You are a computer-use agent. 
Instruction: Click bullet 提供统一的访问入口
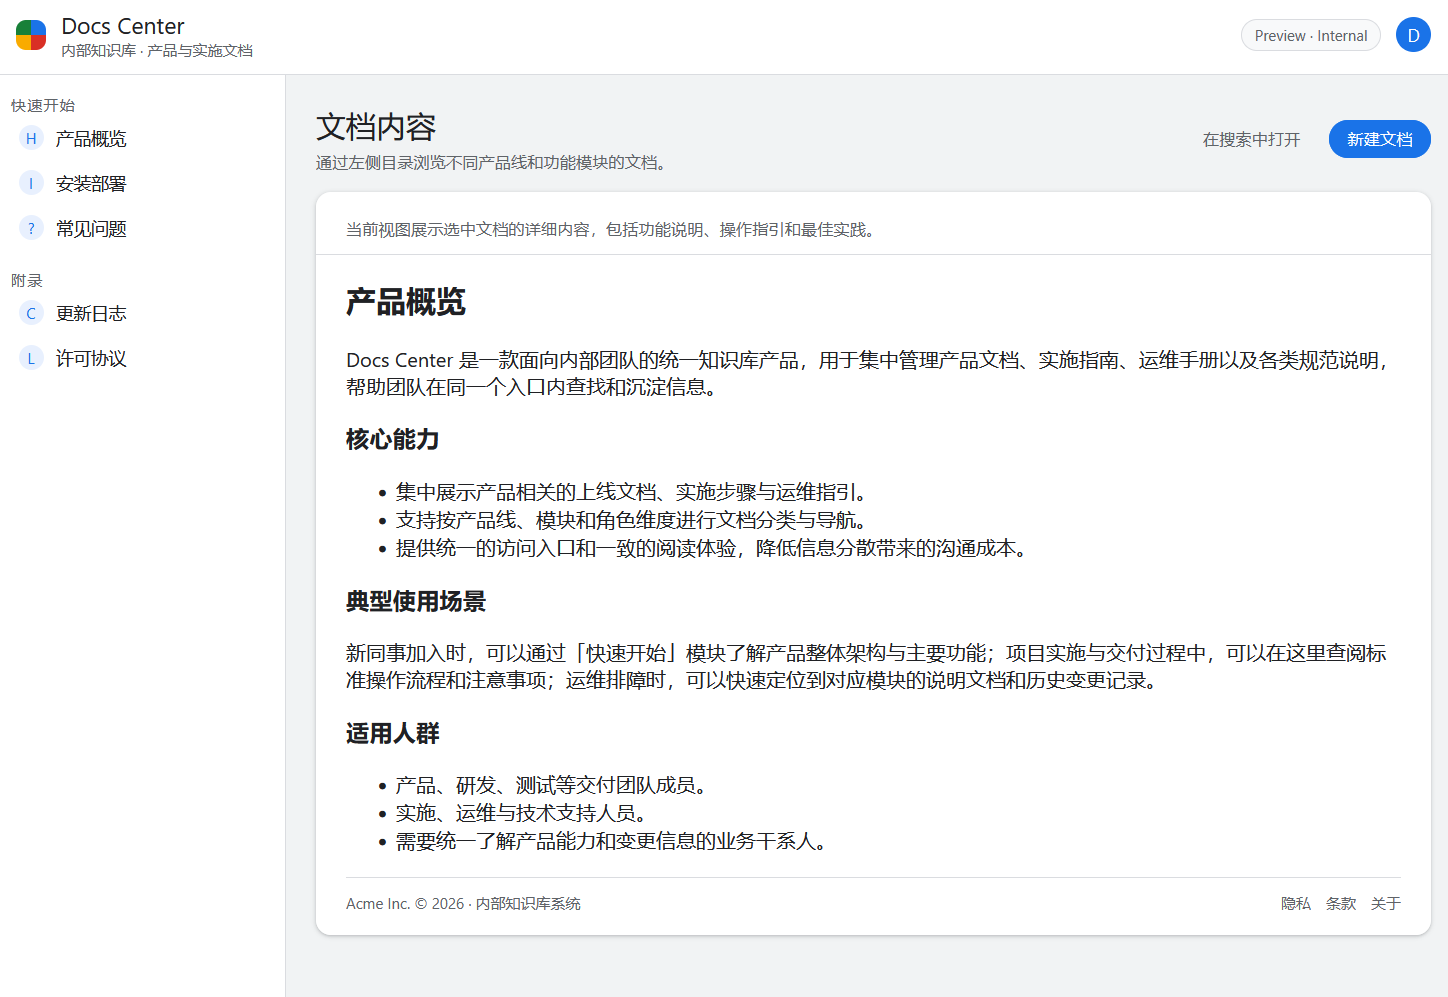point(712,548)
